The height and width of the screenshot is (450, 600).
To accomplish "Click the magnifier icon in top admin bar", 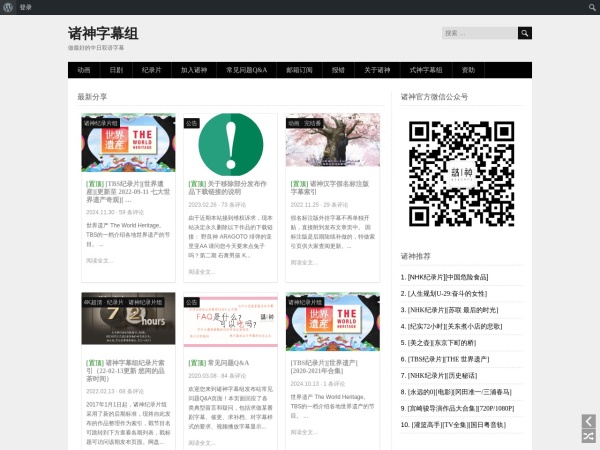I will coord(591,7).
